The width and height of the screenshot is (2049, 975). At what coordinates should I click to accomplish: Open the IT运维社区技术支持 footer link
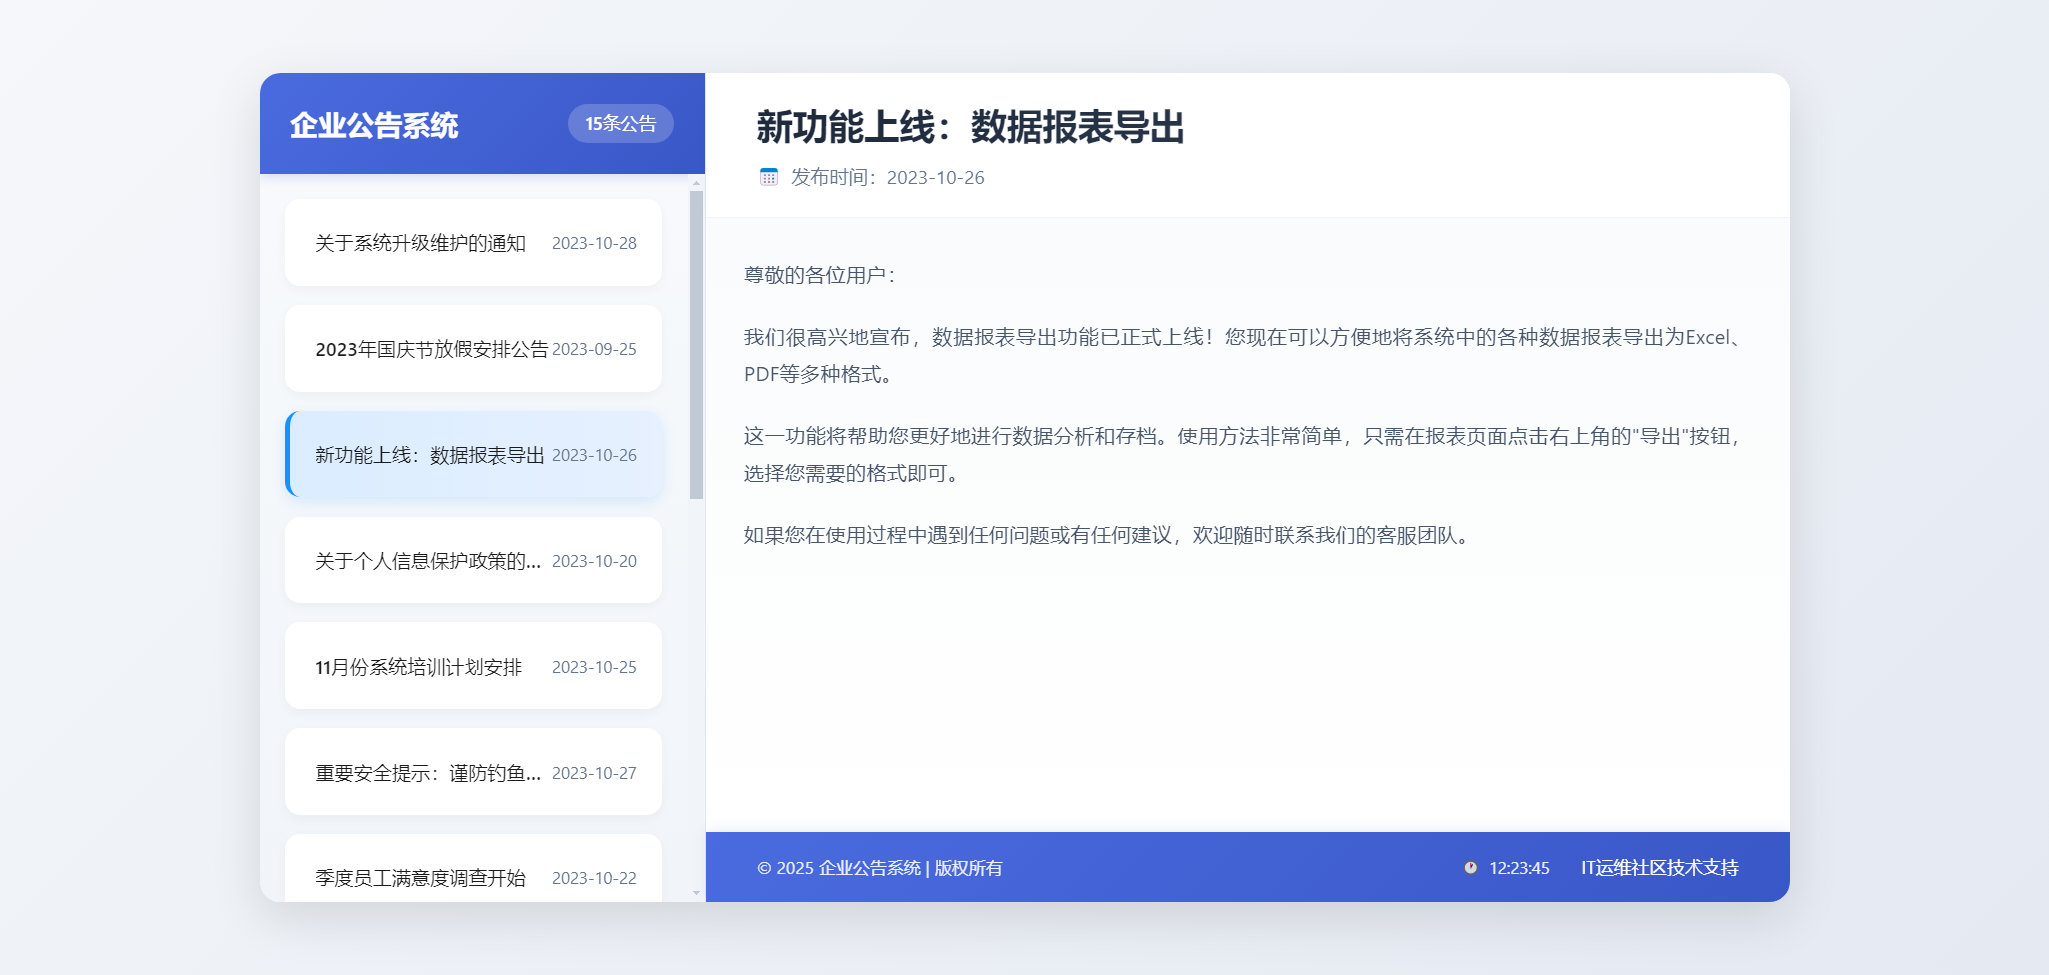tap(1659, 868)
